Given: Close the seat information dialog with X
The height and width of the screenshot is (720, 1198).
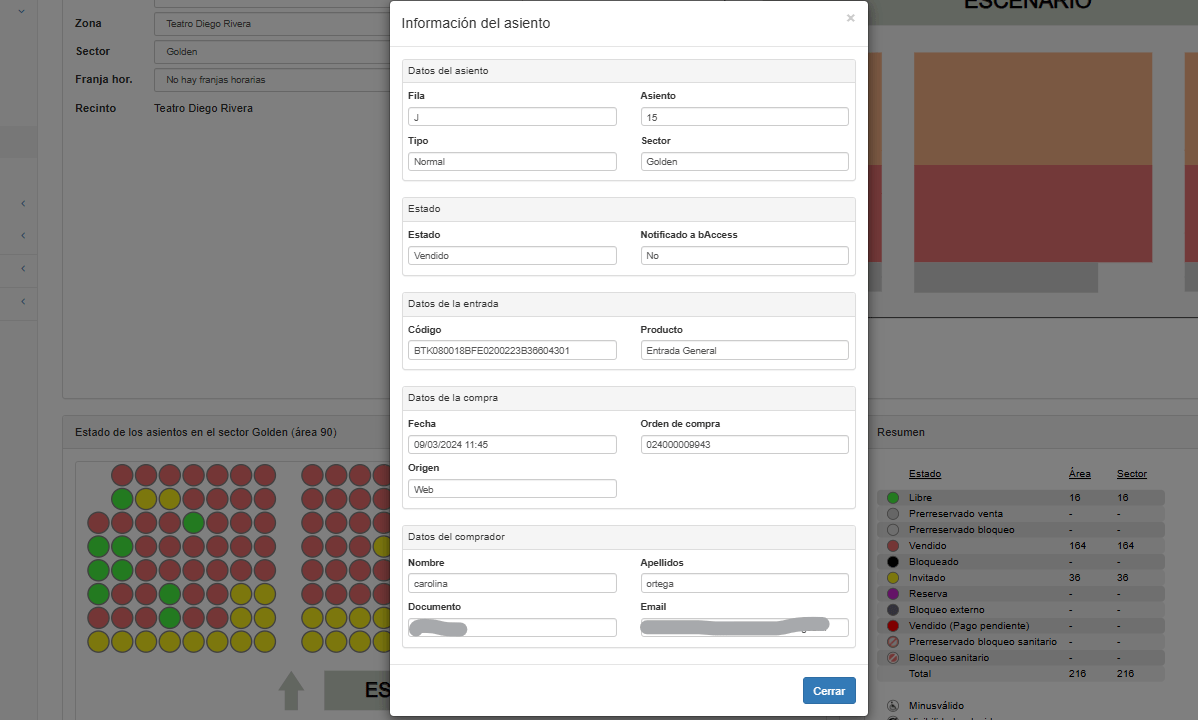Looking at the screenshot, I should [850, 18].
